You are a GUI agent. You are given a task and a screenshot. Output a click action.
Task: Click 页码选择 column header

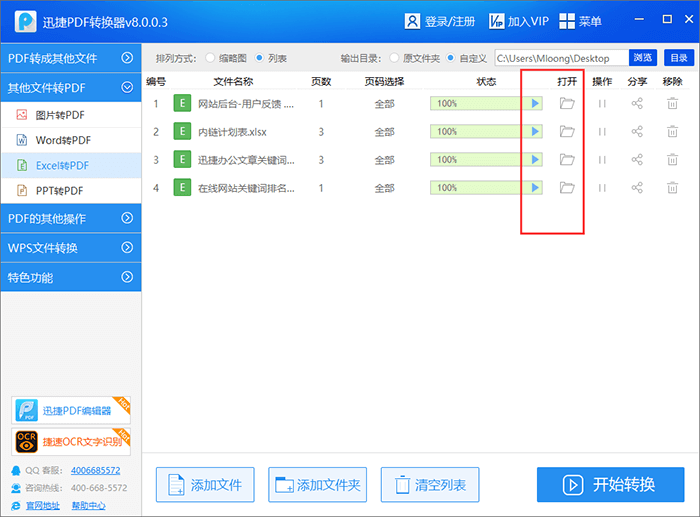(384, 81)
